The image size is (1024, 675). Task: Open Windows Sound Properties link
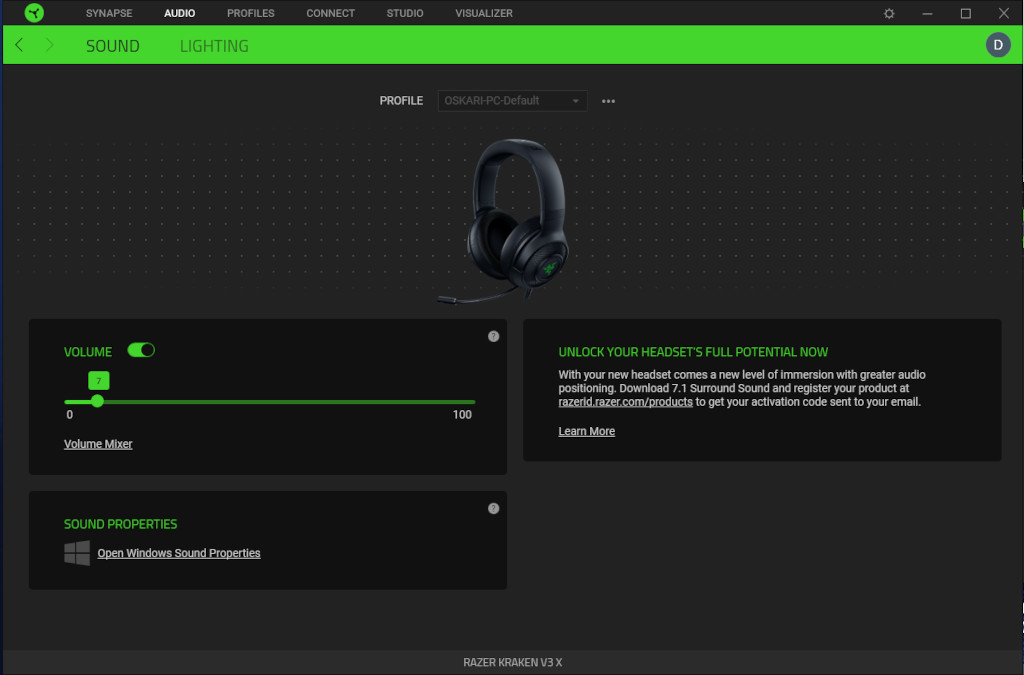point(179,553)
